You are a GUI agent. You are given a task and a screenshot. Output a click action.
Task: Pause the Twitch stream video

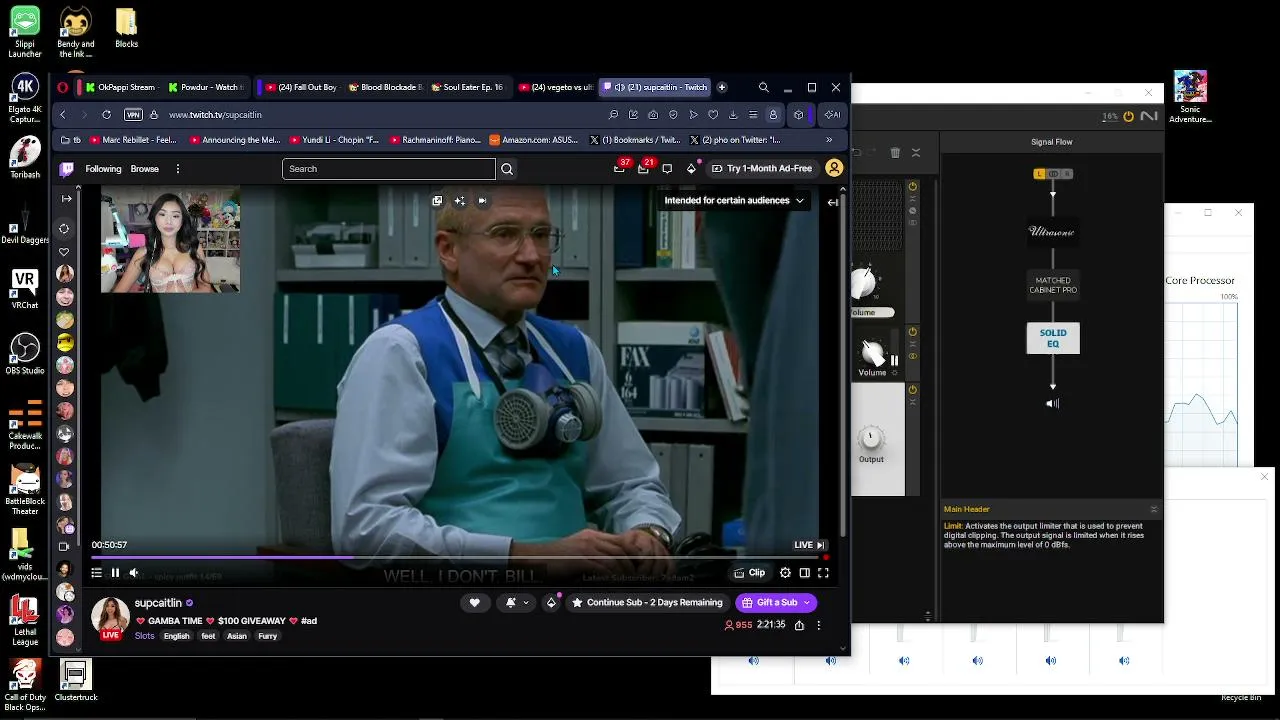coord(115,573)
